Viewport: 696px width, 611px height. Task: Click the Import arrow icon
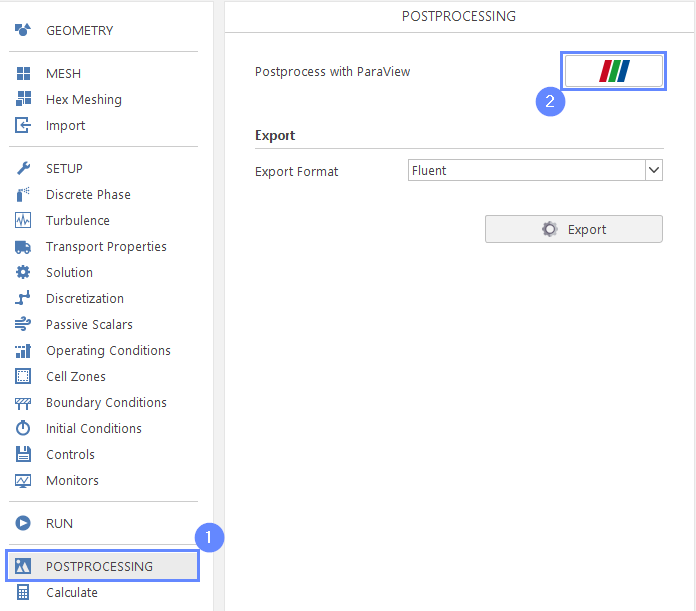23,125
